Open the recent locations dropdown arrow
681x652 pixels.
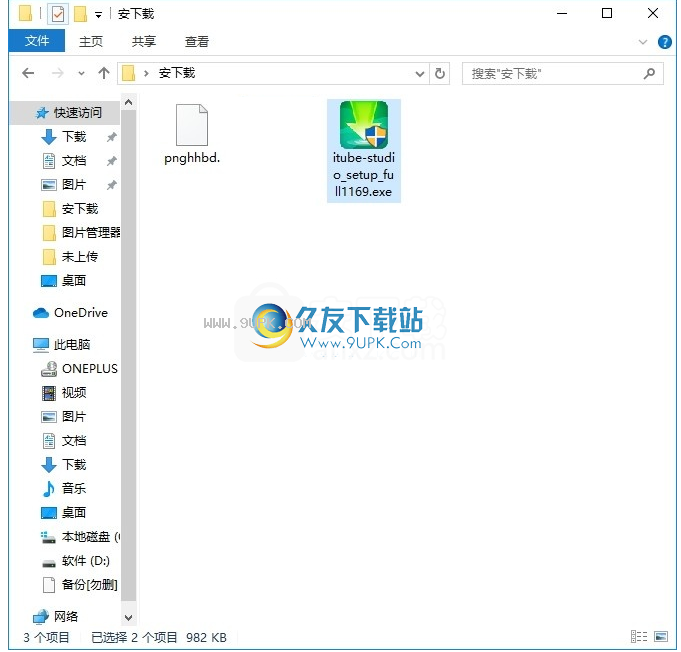coord(81,73)
